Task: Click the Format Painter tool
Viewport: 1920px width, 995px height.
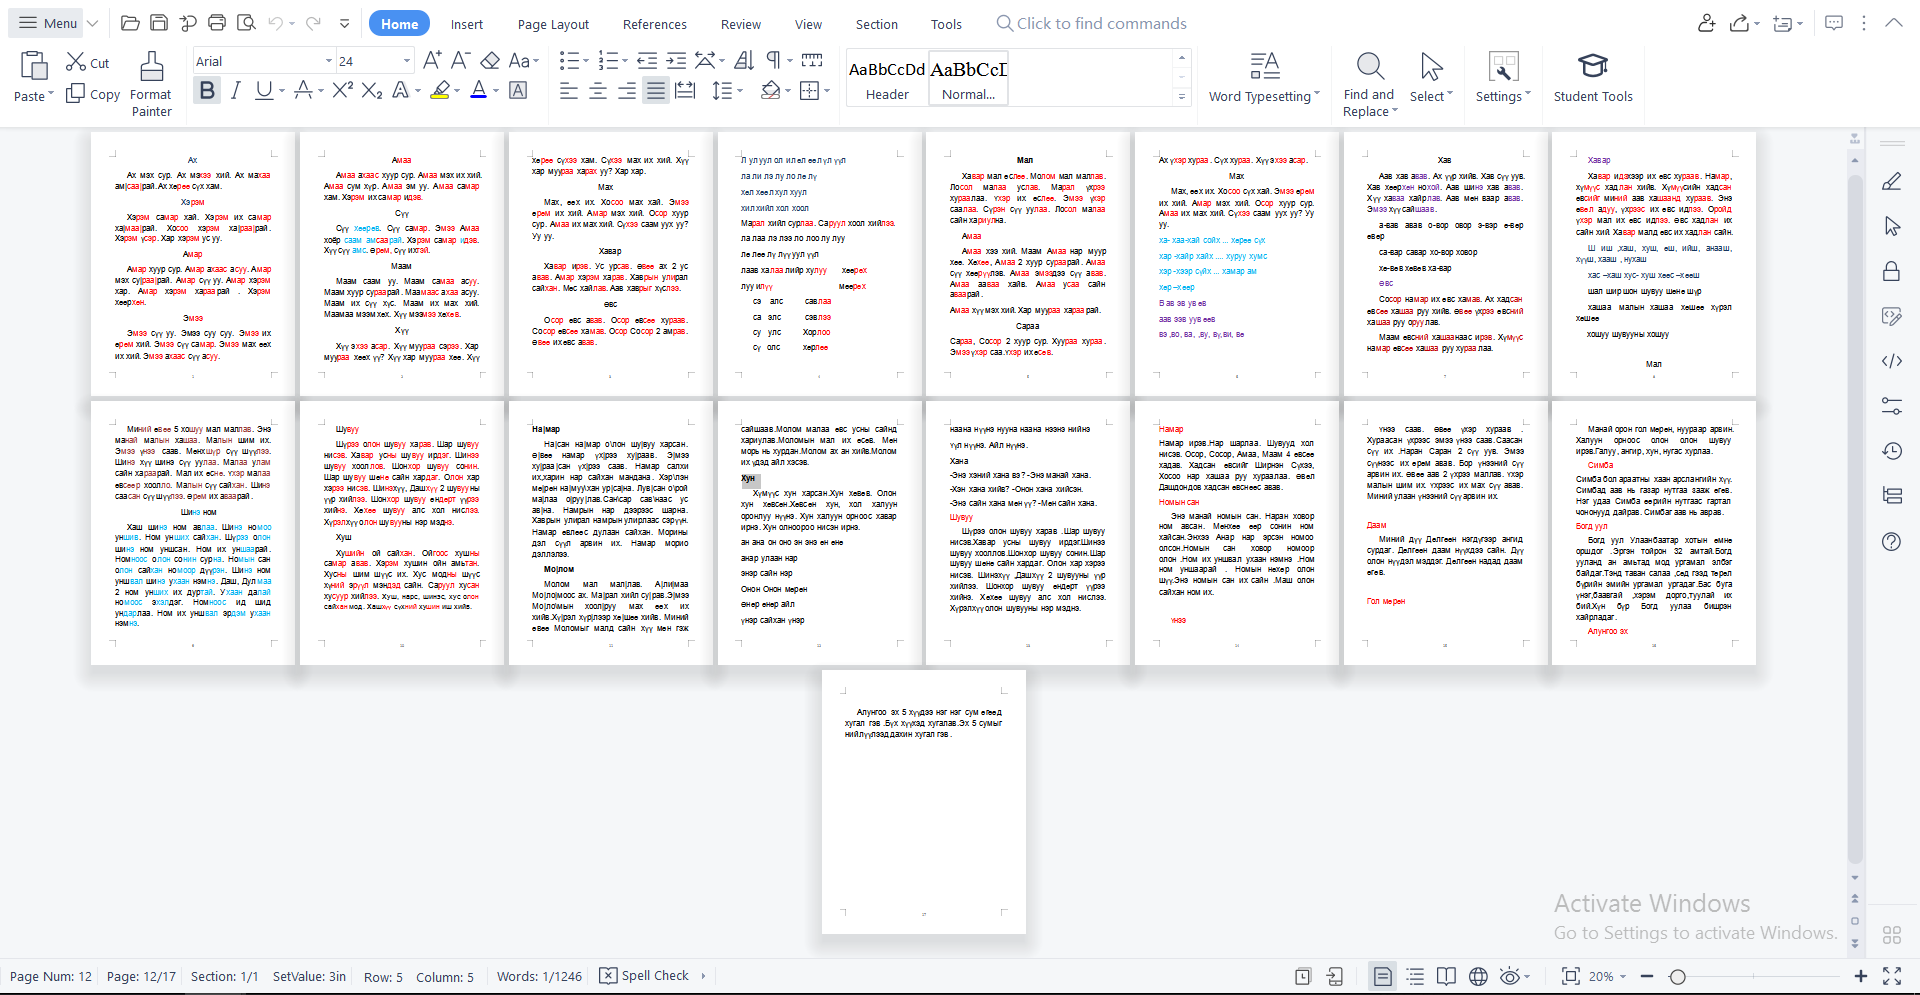Action: [x=151, y=84]
